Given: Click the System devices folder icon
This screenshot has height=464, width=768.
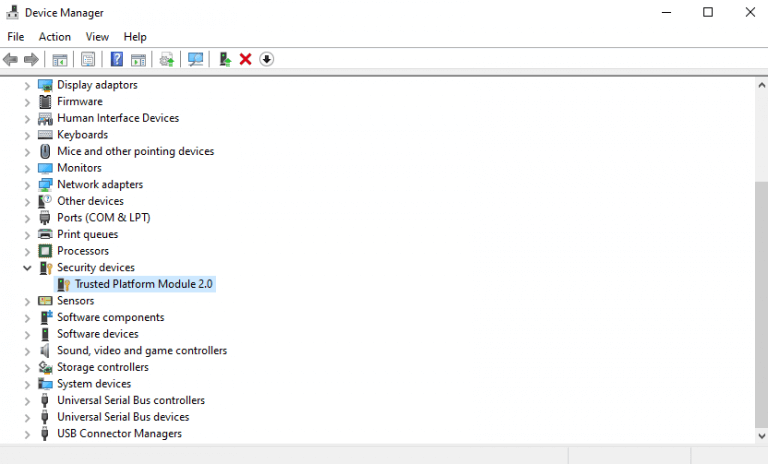Looking at the screenshot, I should pyautogui.click(x=45, y=384).
